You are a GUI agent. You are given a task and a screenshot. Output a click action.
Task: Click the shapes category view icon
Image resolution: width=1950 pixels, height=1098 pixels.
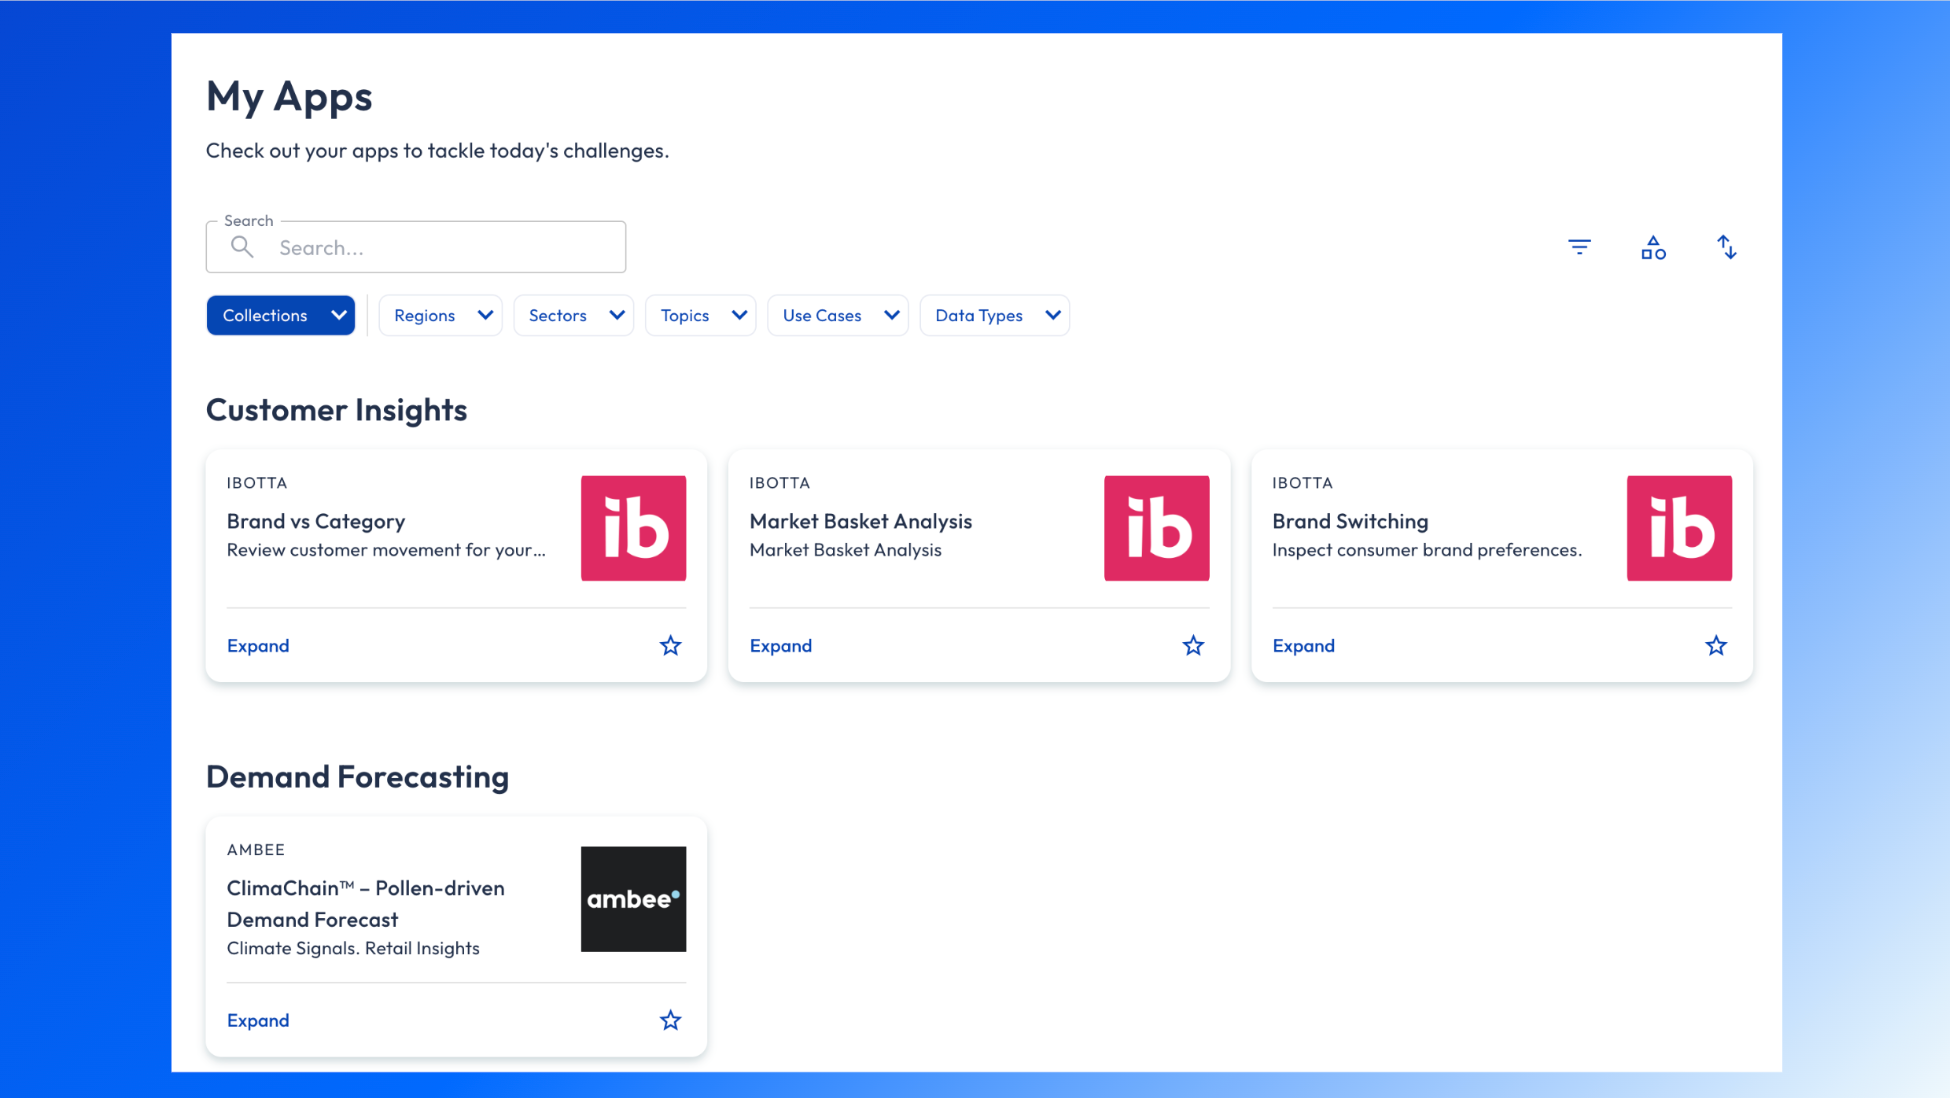click(1653, 247)
